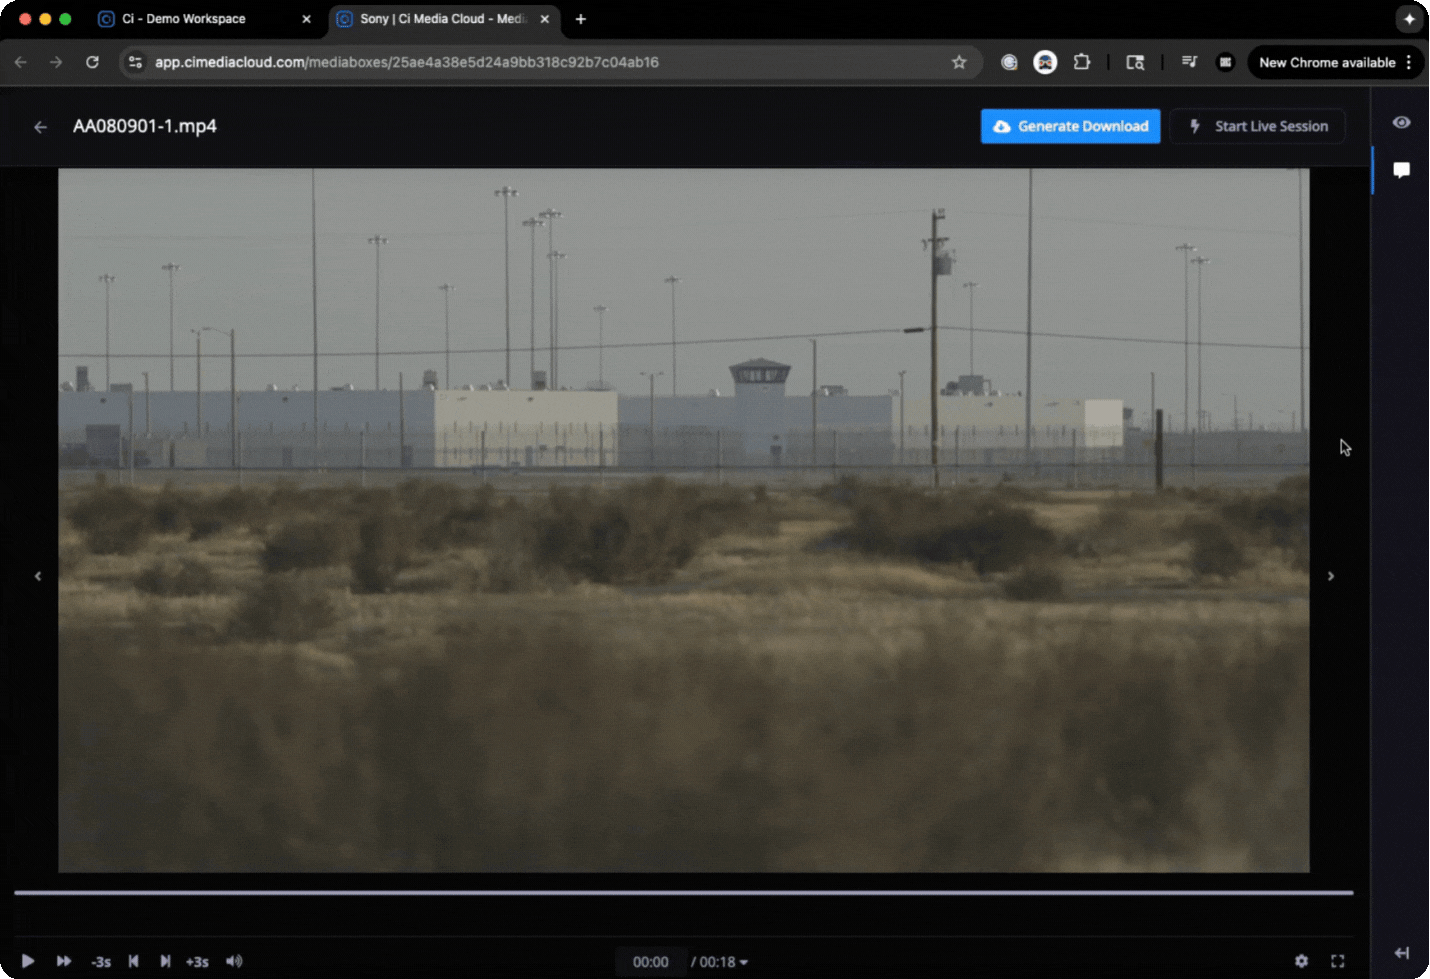Navigate back in browser history
This screenshot has height=979, width=1430.
[21, 62]
